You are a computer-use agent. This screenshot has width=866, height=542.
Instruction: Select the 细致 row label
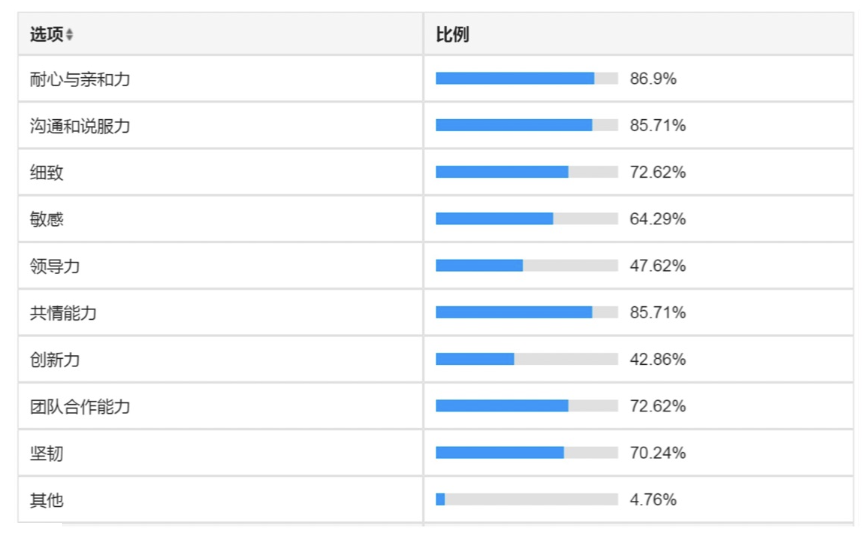click(x=47, y=172)
